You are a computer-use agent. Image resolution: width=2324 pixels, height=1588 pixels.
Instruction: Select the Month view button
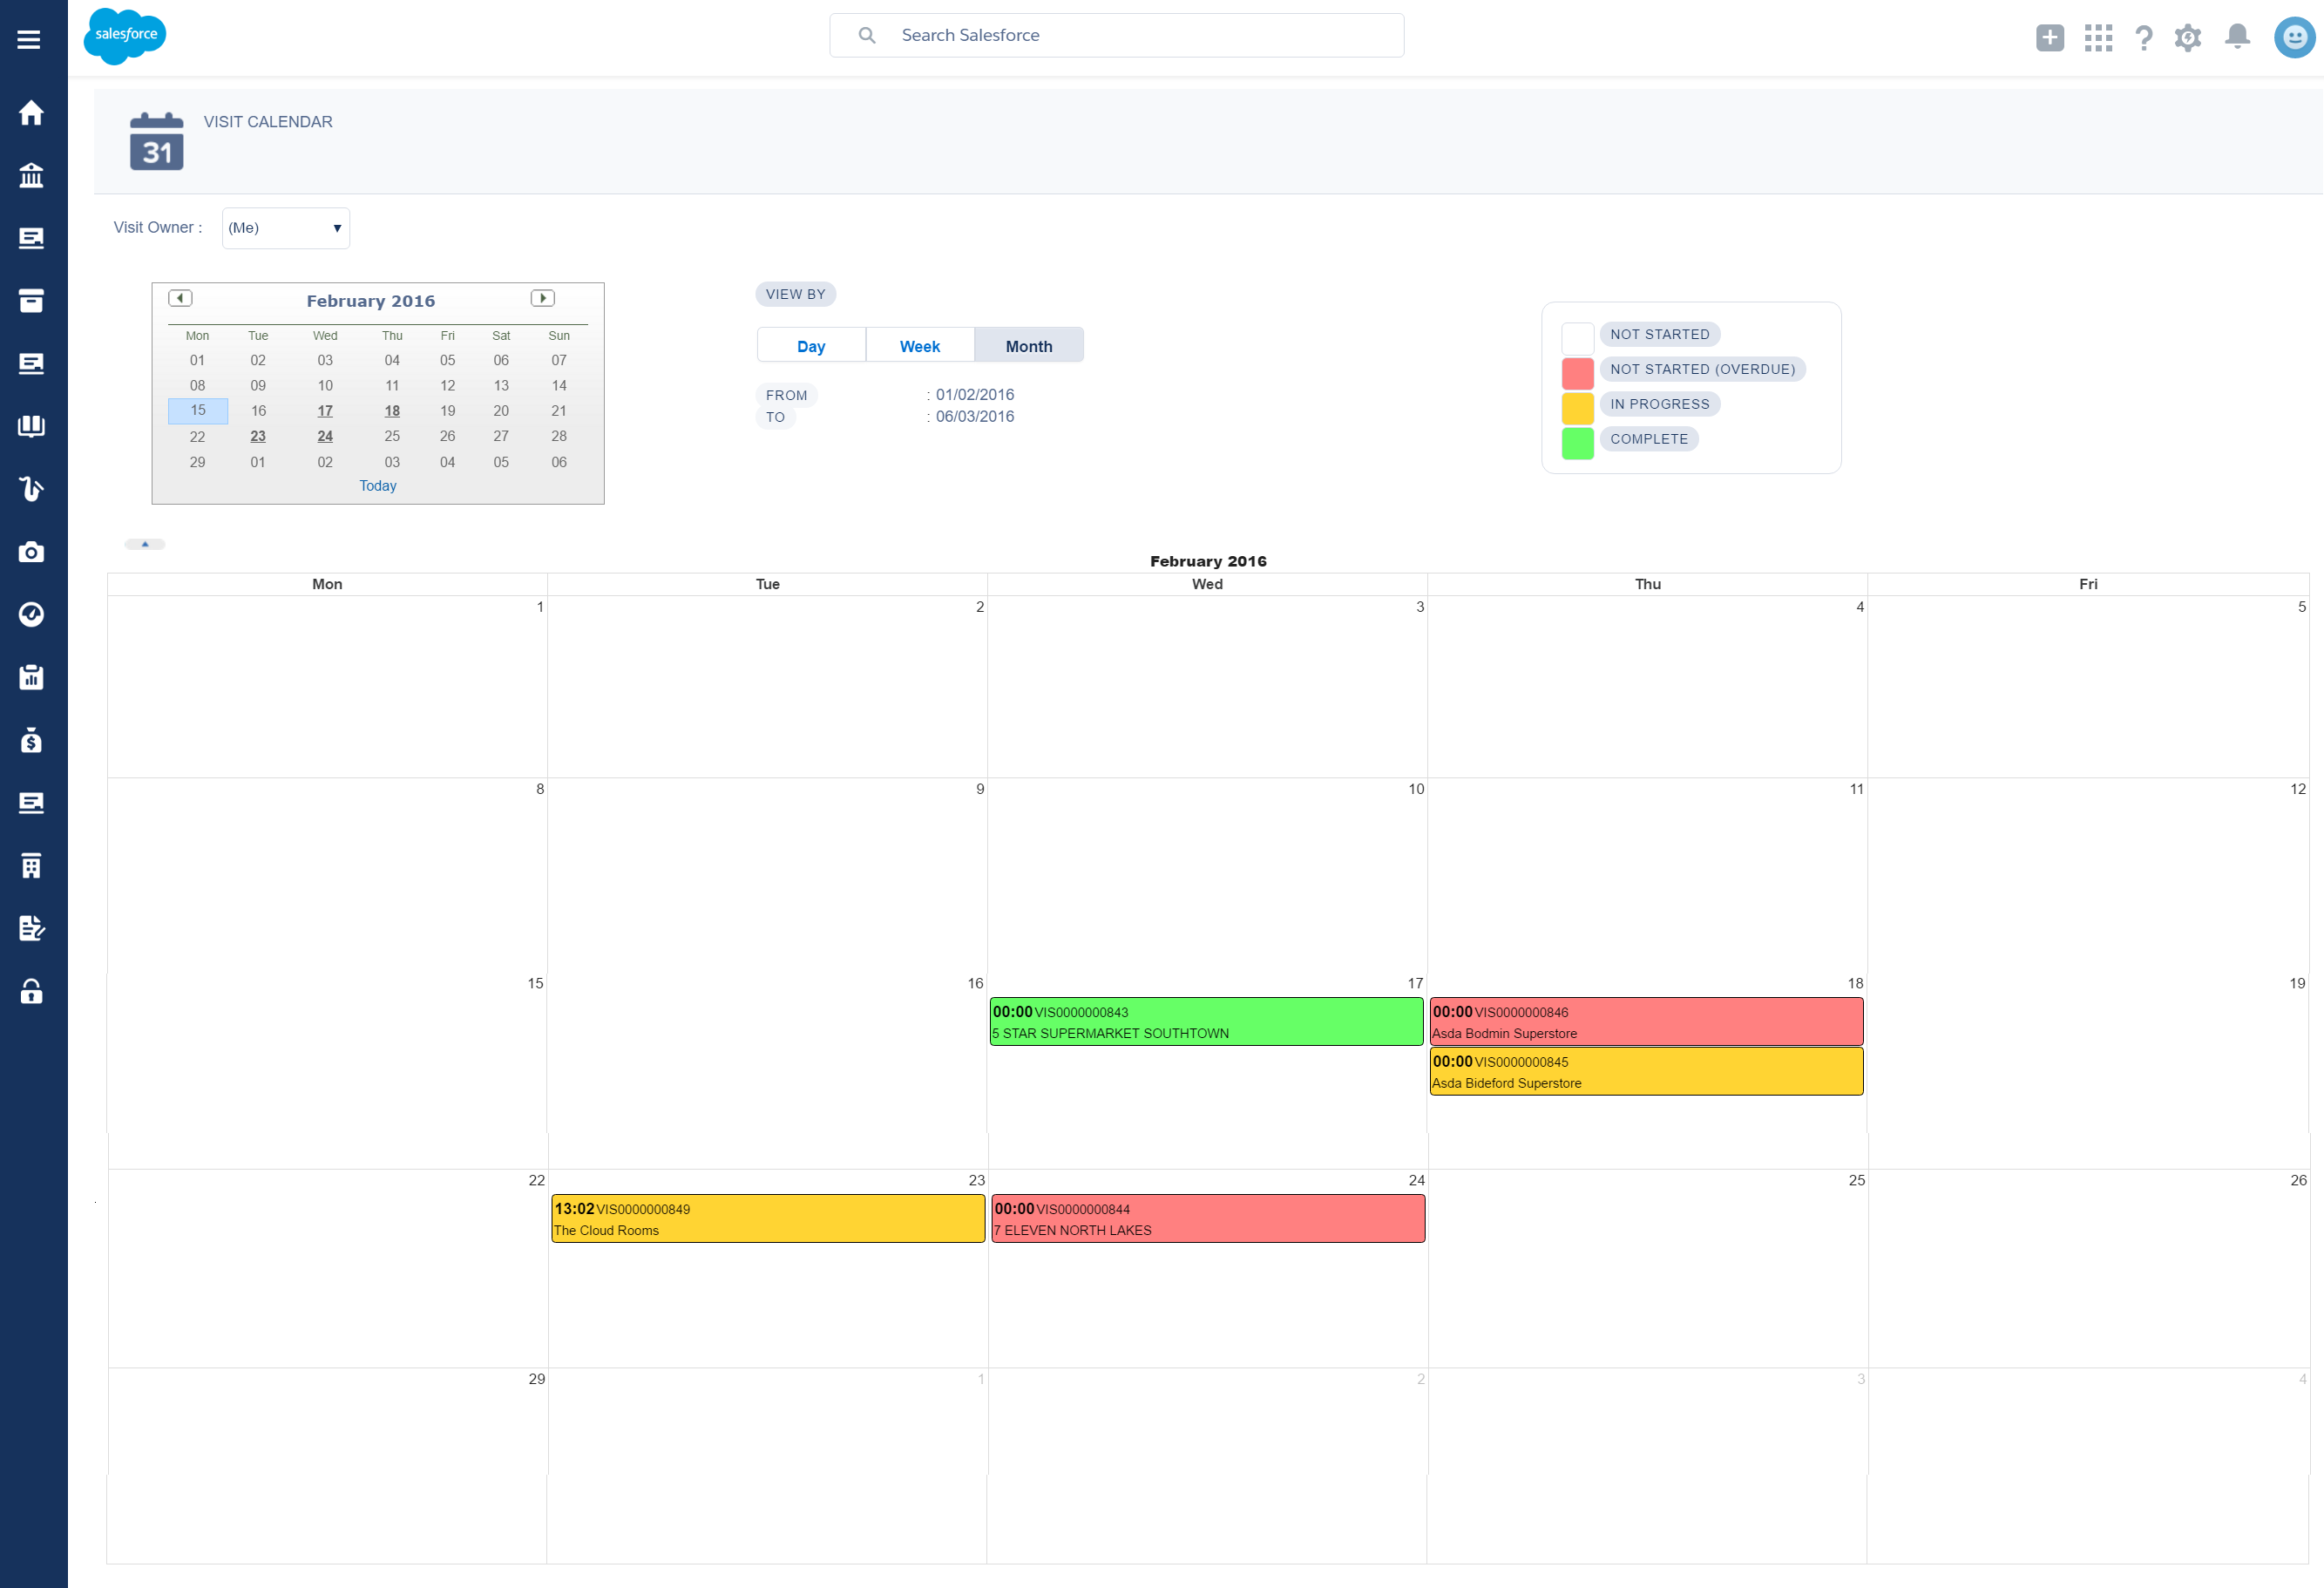(x=1028, y=346)
